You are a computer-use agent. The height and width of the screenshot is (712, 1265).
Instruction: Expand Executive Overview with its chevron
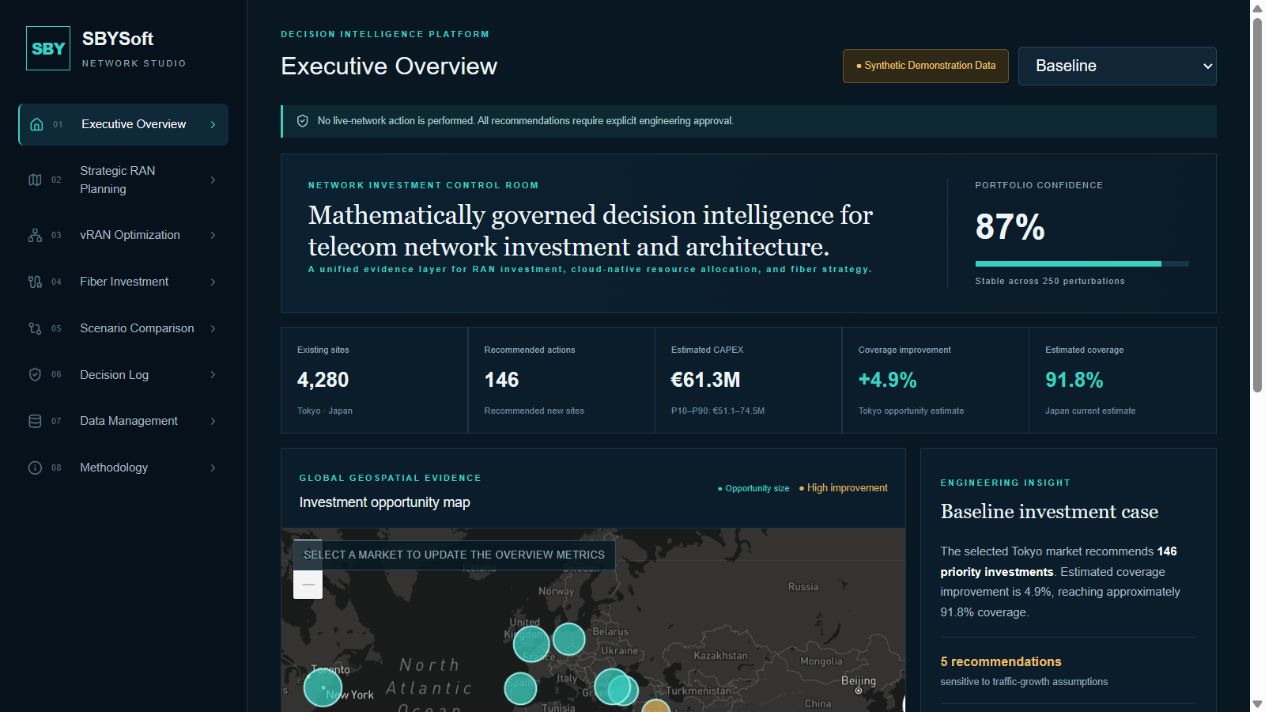[x=213, y=125]
